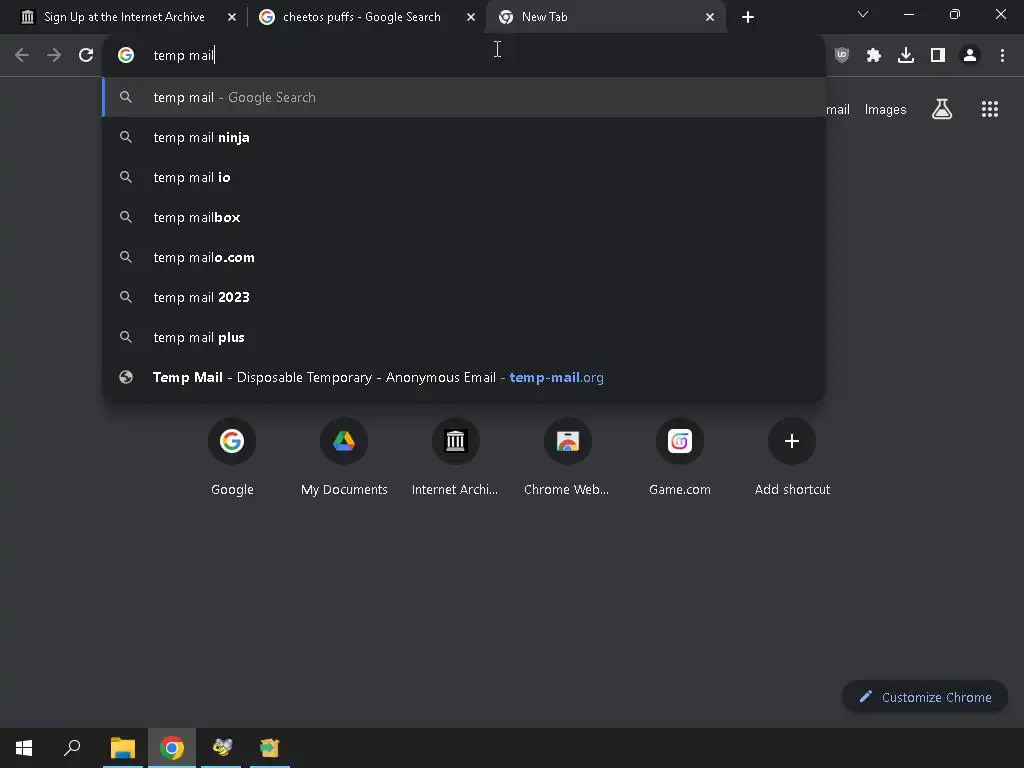Screen dimensions: 1024x768
Task: Close the cheetos puffs search tab
Action: (x=471, y=17)
